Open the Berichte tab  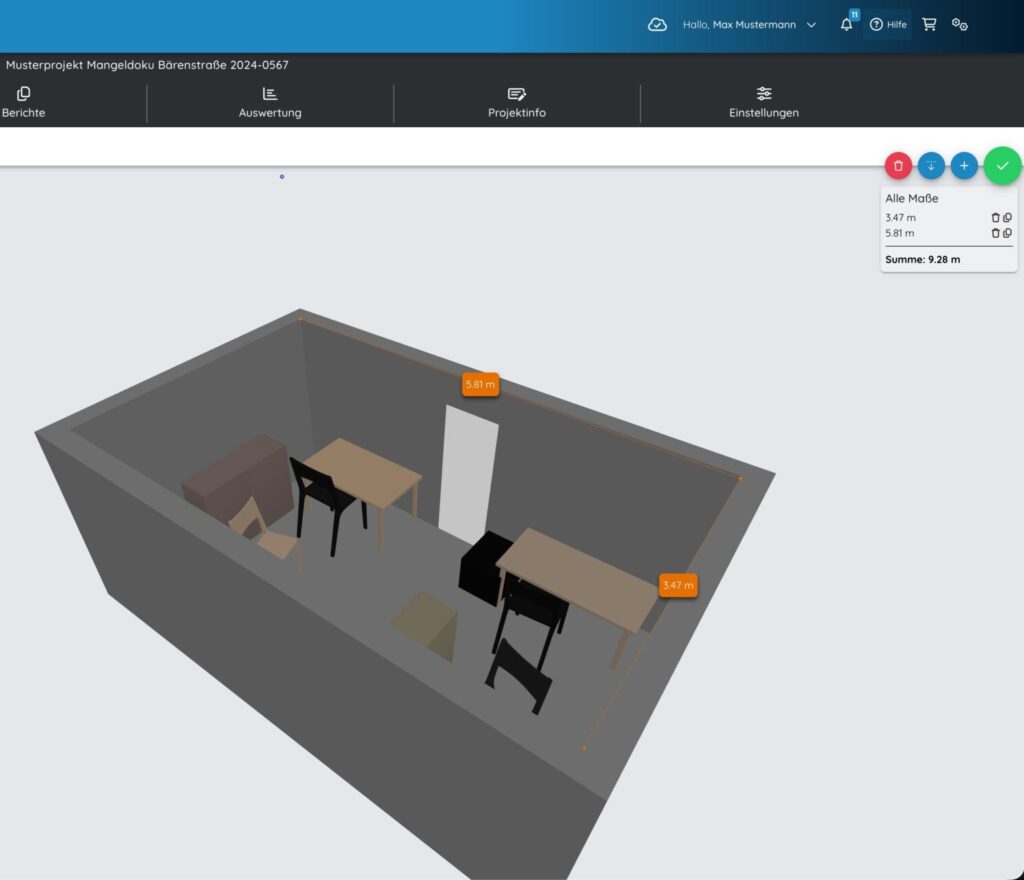pyautogui.click(x=24, y=102)
